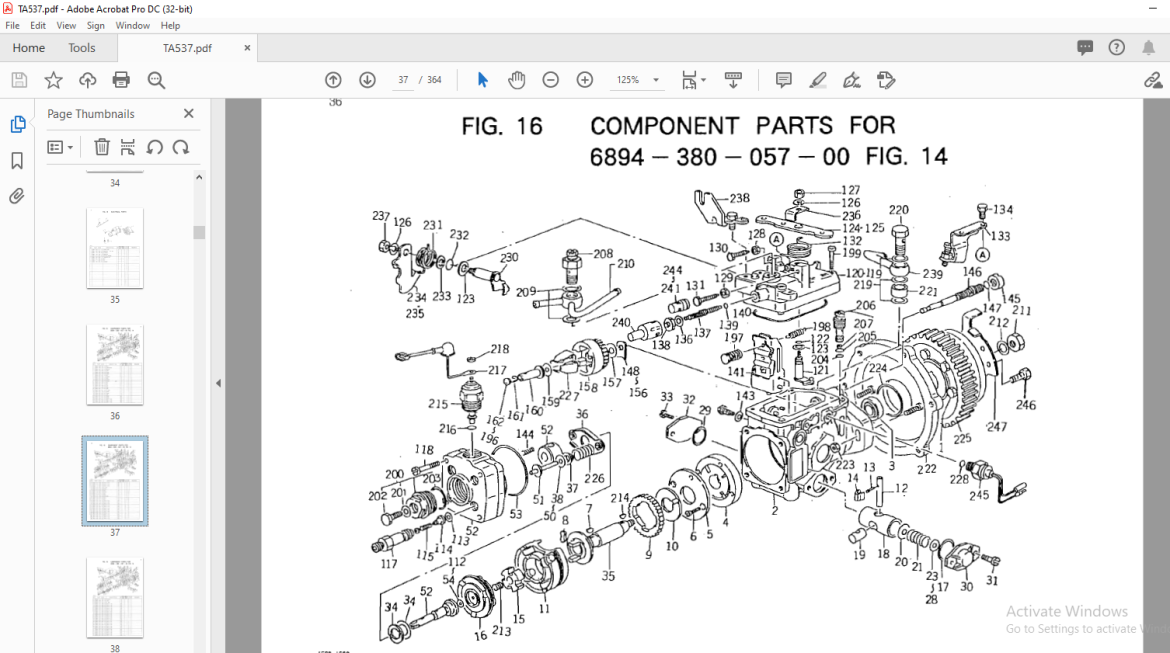Viewport: 1170px width, 653px height.
Task: Select the page 35 thumbnail
Action: pyautogui.click(x=115, y=249)
